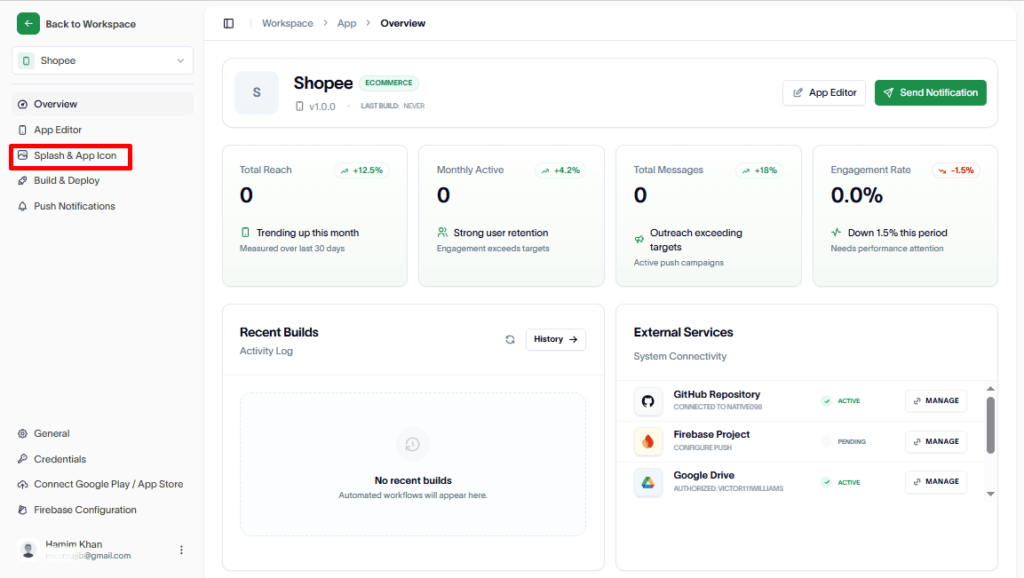Open Connect Google Play / App Store
Image resolution: width=1024 pixels, height=578 pixels.
103,485
